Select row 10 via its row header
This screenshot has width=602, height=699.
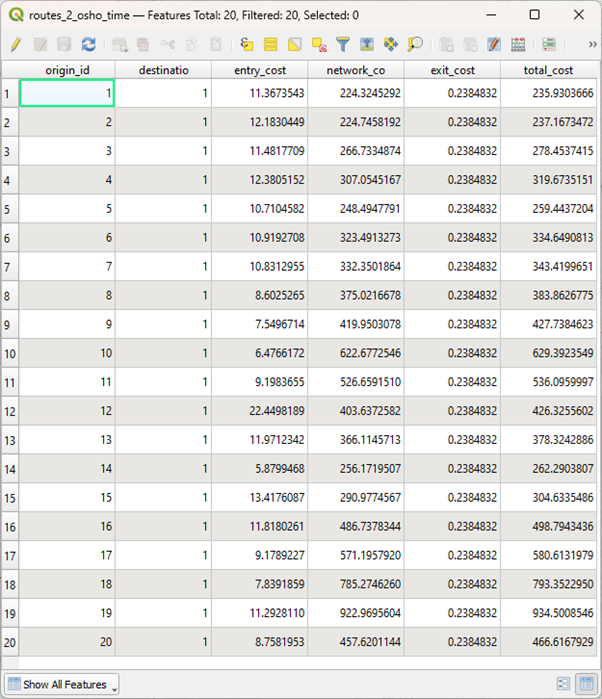[9, 354]
